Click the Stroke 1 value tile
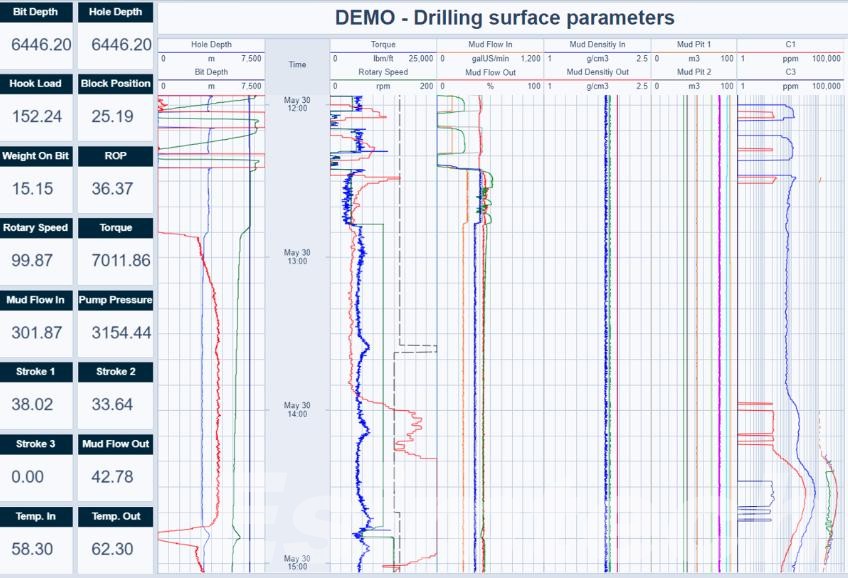 [38, 404]
